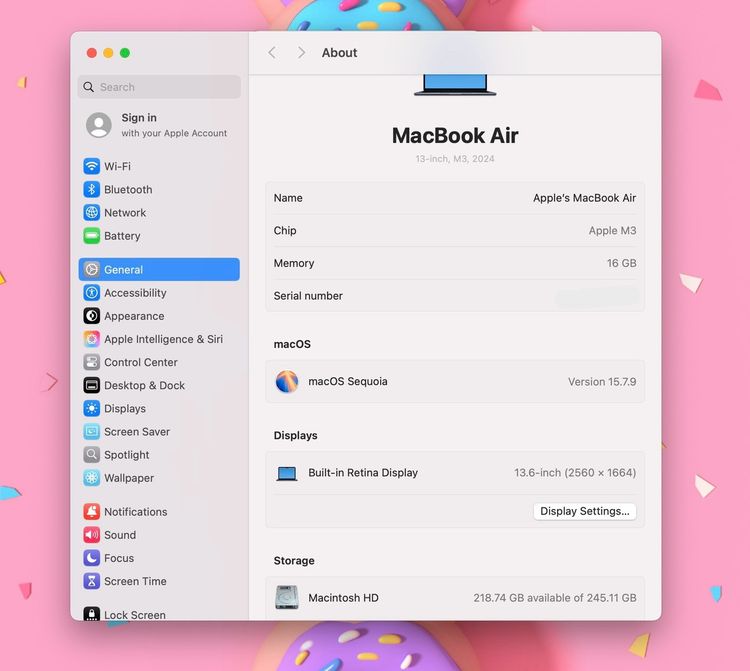Edit the Name field Apple's MacBook Air
The height and width of the screenshot is (671, 750).
[585, 198]
